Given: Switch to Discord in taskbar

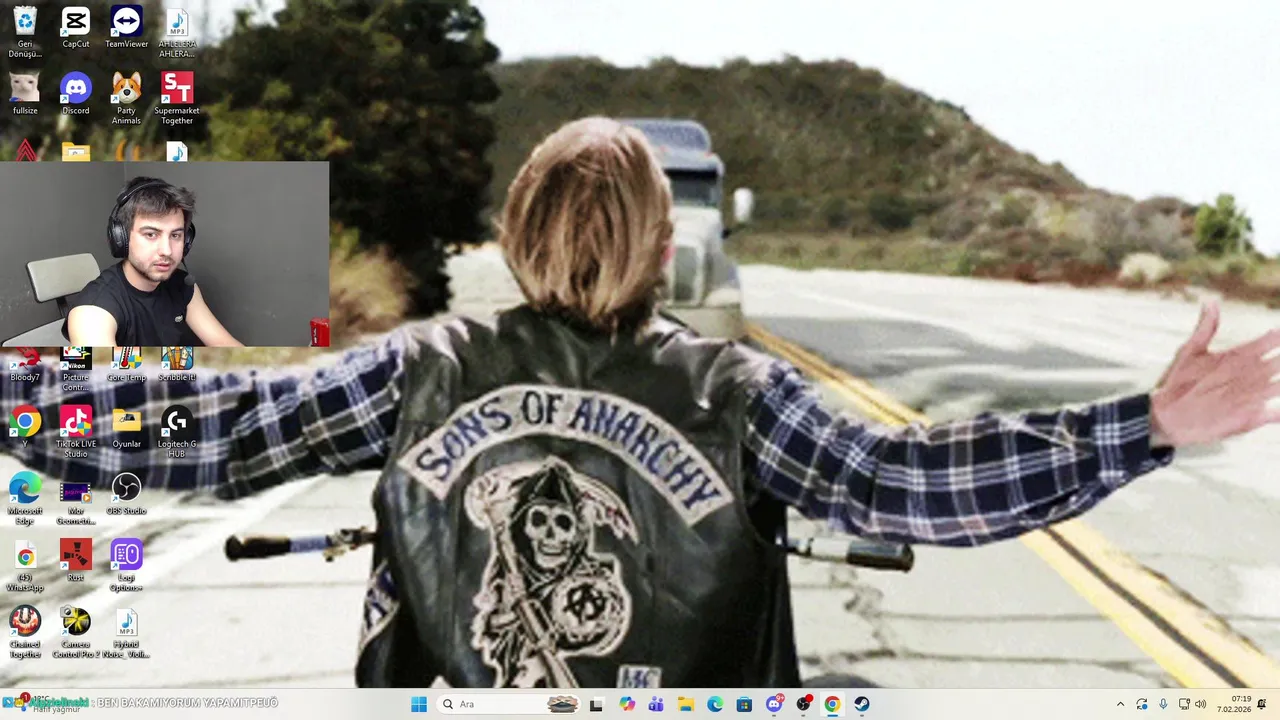Looking at the screenshot, I should coord(774,704).
